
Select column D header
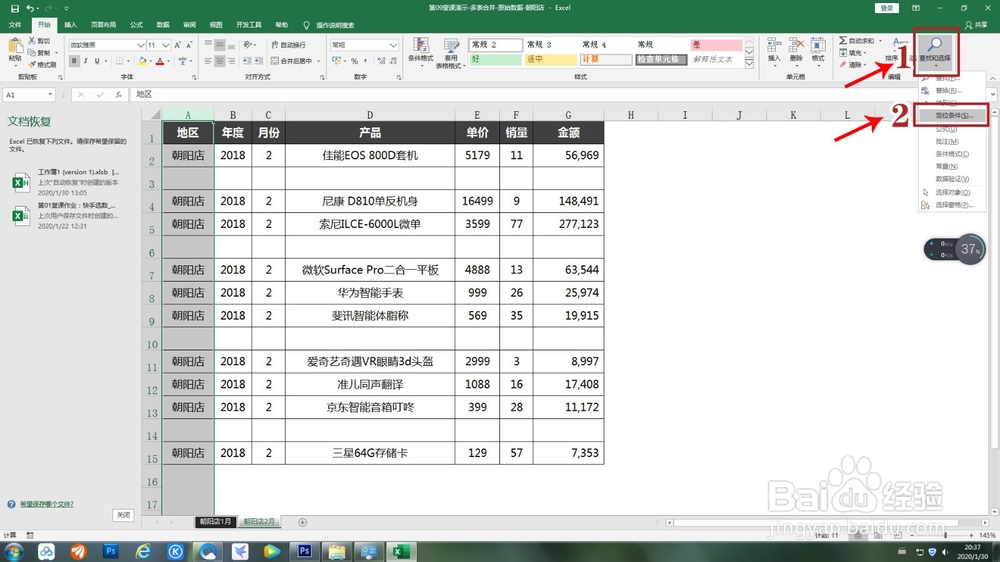370,115
